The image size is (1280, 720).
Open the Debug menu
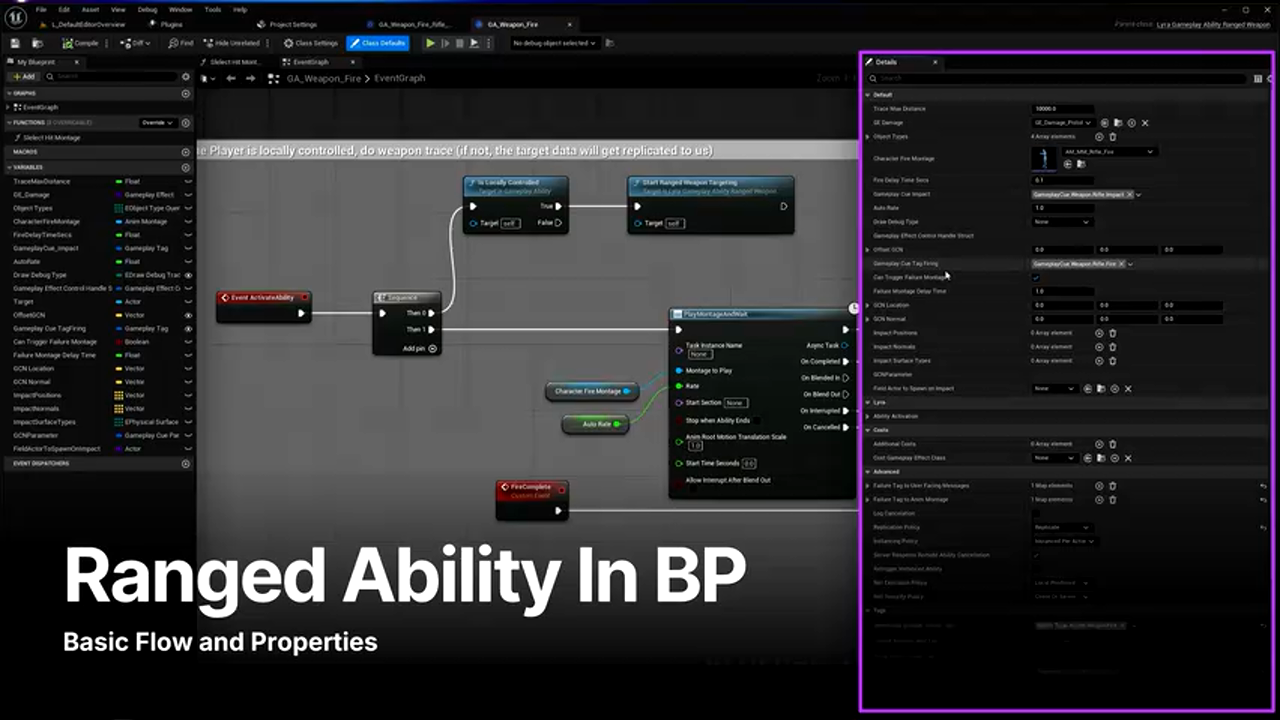click(147, 9)
